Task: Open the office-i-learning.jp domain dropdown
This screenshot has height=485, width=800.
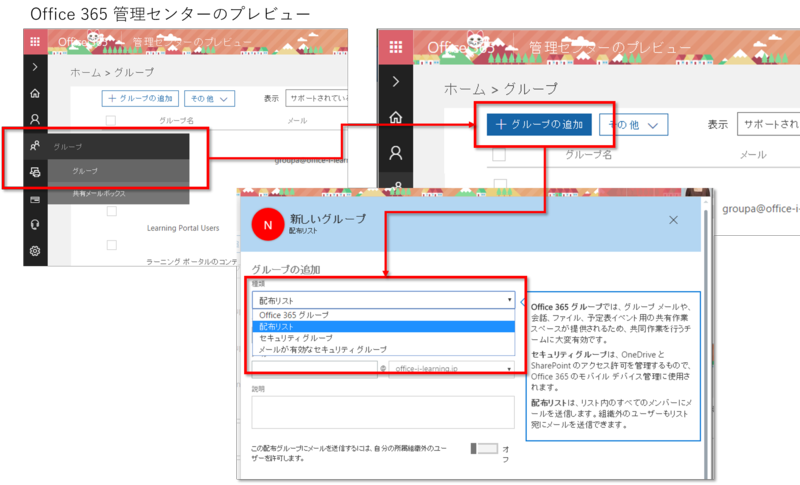Action: [x=452, y=368]
